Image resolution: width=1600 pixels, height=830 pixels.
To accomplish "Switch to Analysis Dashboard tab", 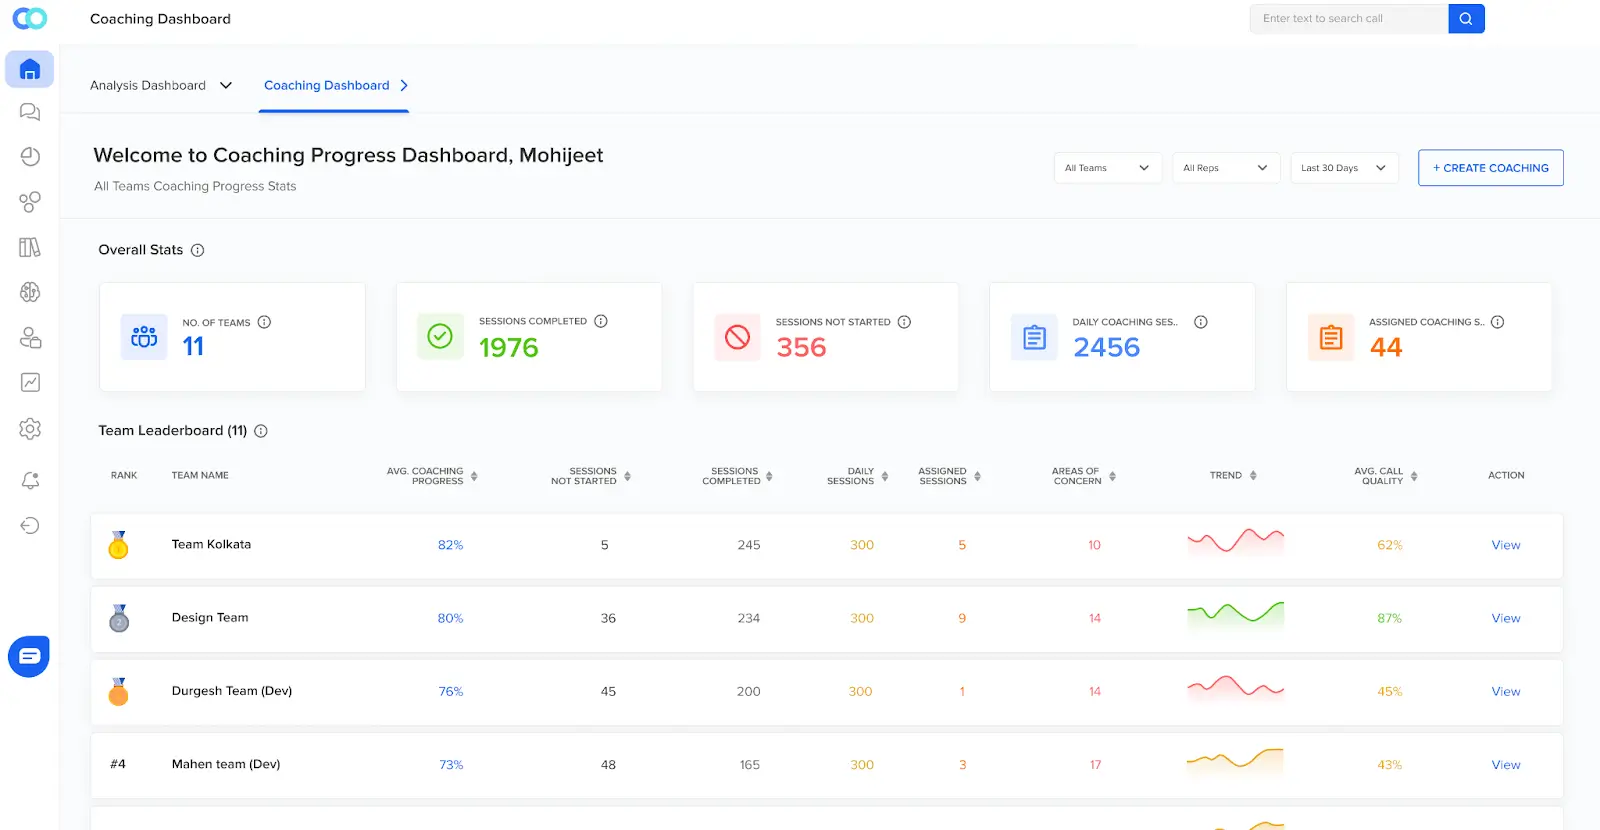I will point(148,86).
